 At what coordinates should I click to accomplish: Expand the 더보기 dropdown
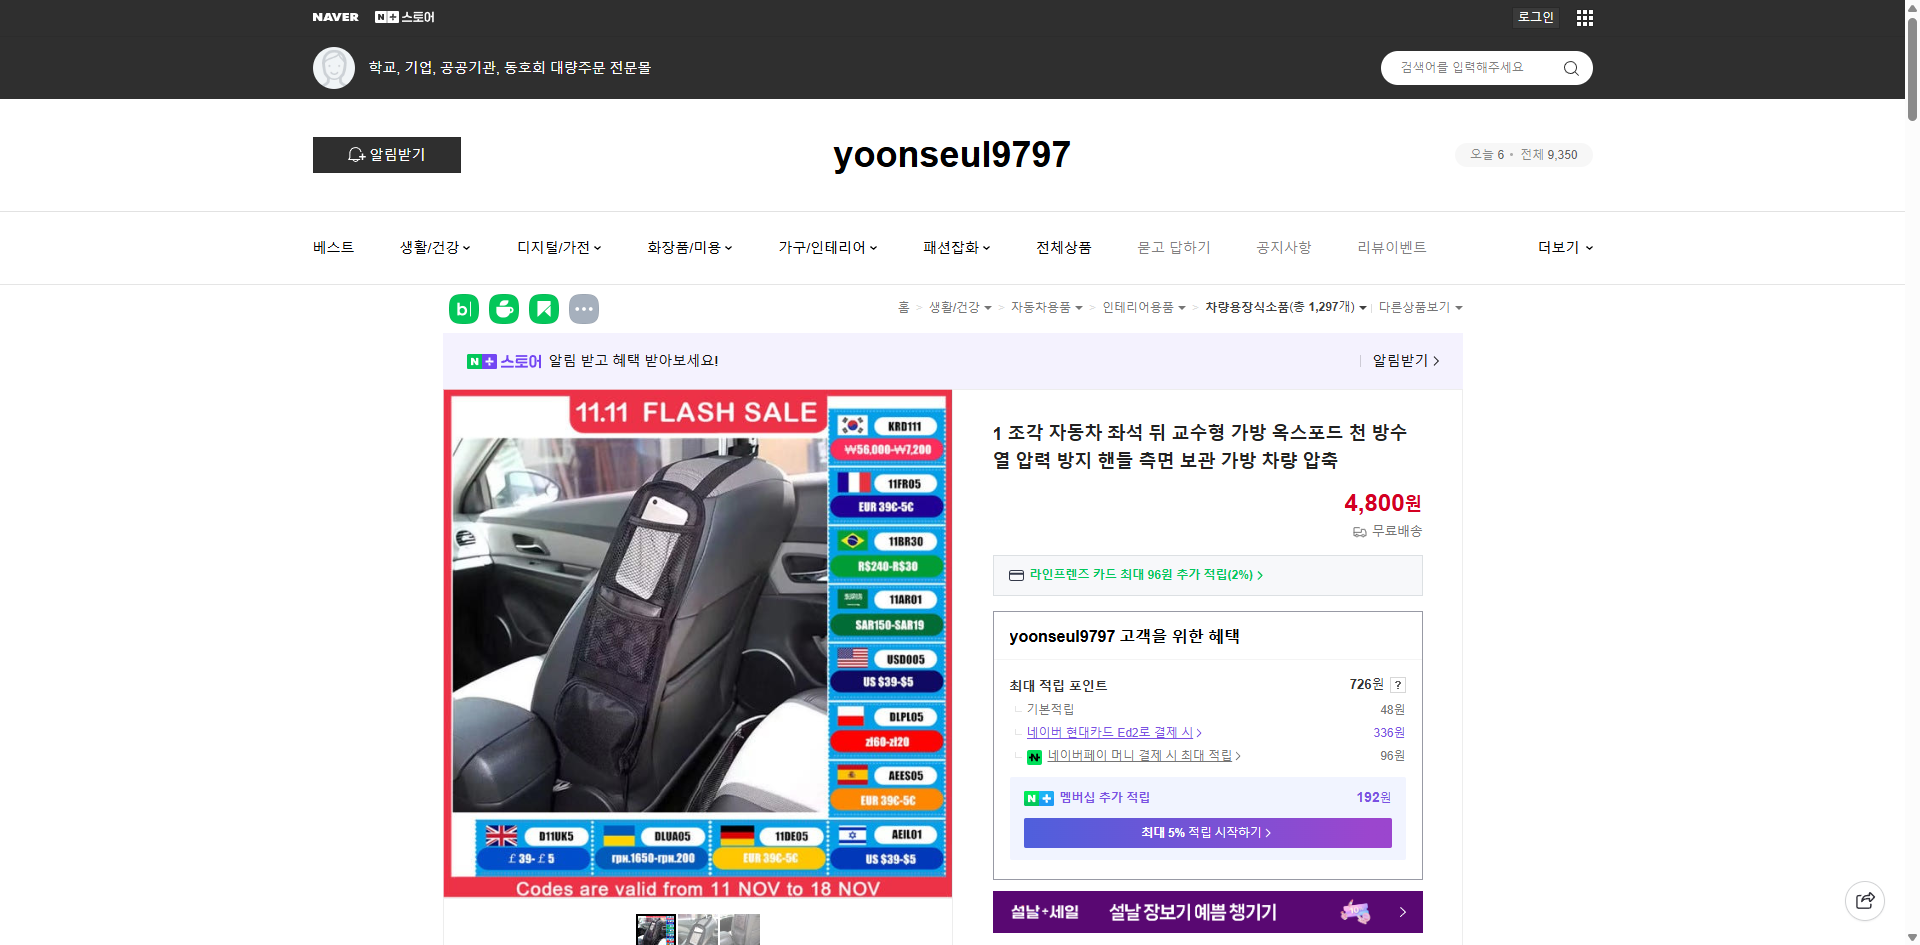[1564, 247]
